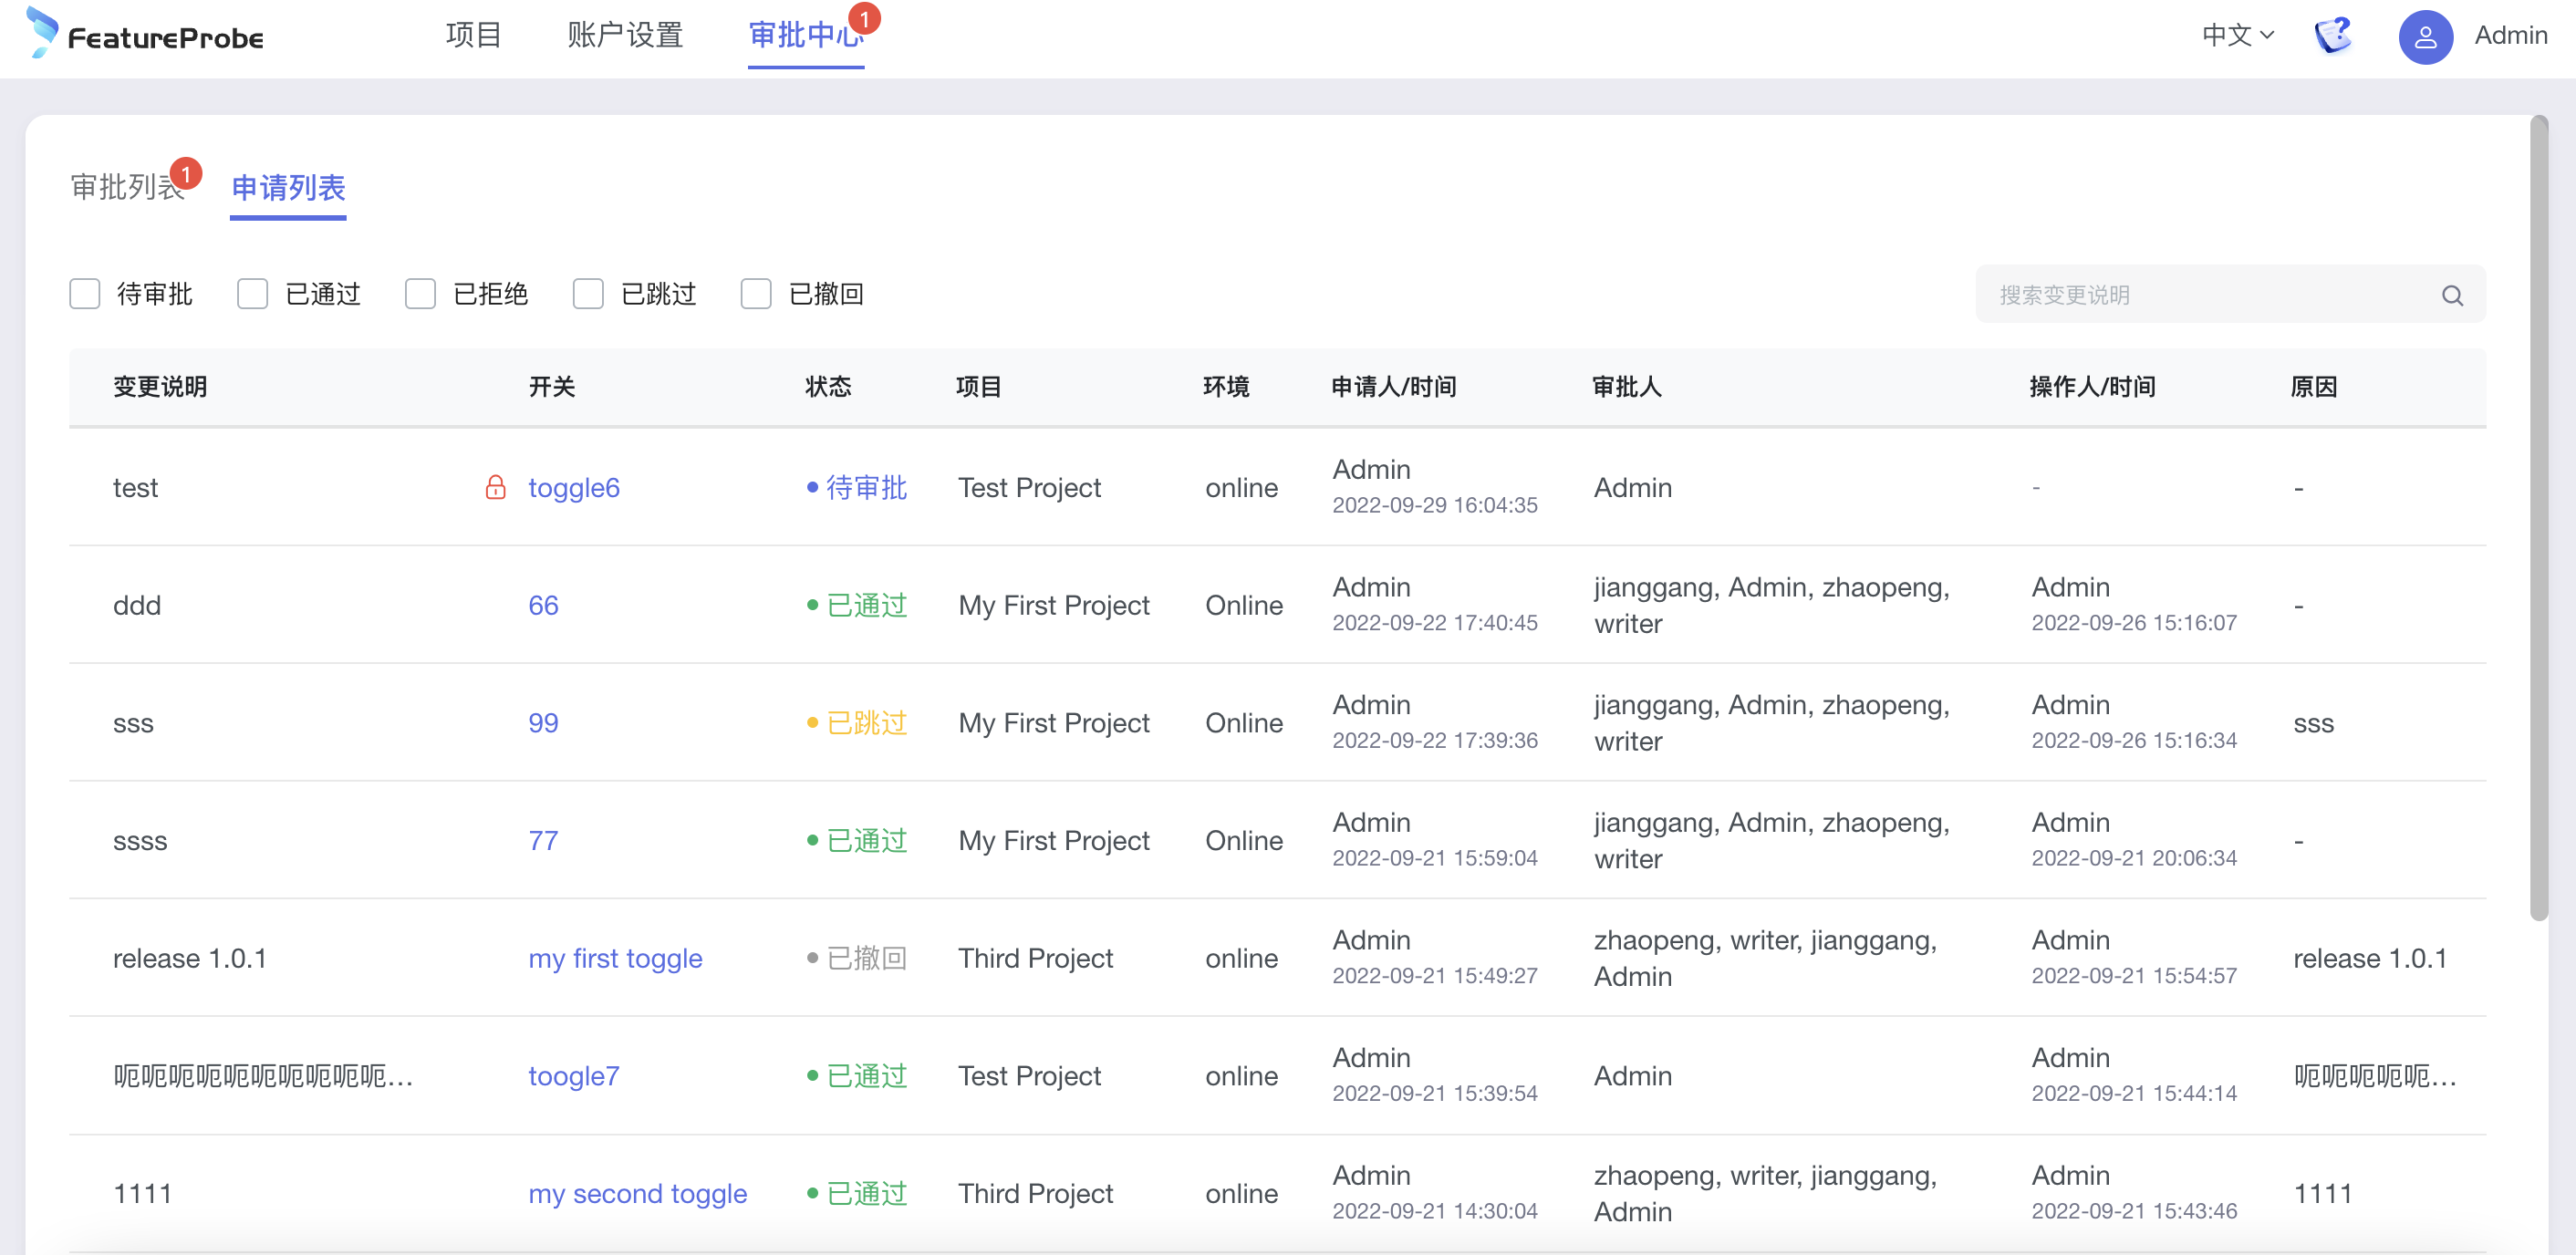The width and height of the screenshot is (2576, 1255).
Task: Click the red badge on 审批列表 tab
Action: (186, 173)
